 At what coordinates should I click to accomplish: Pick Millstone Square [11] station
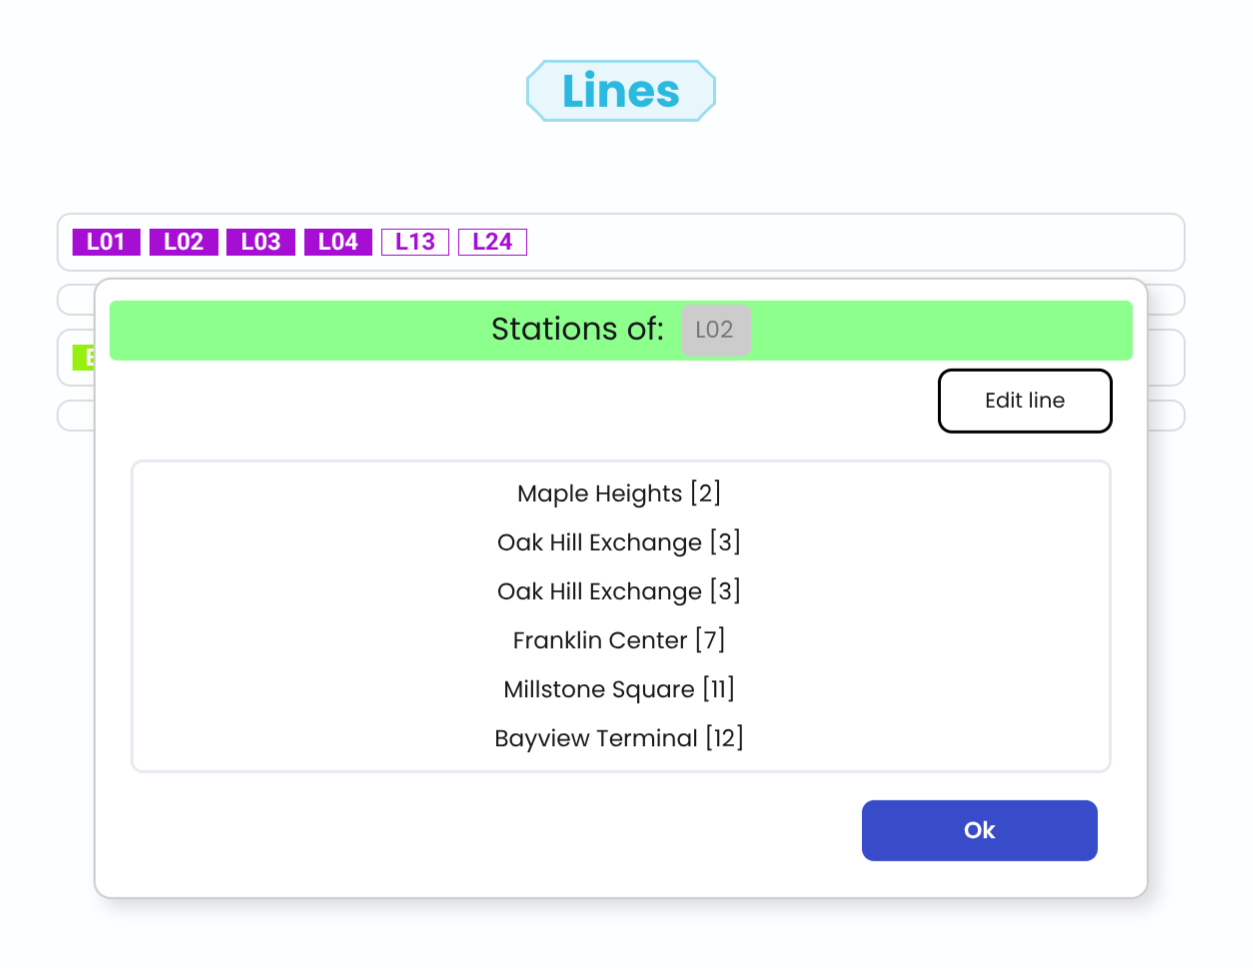[x=619, y=690]
